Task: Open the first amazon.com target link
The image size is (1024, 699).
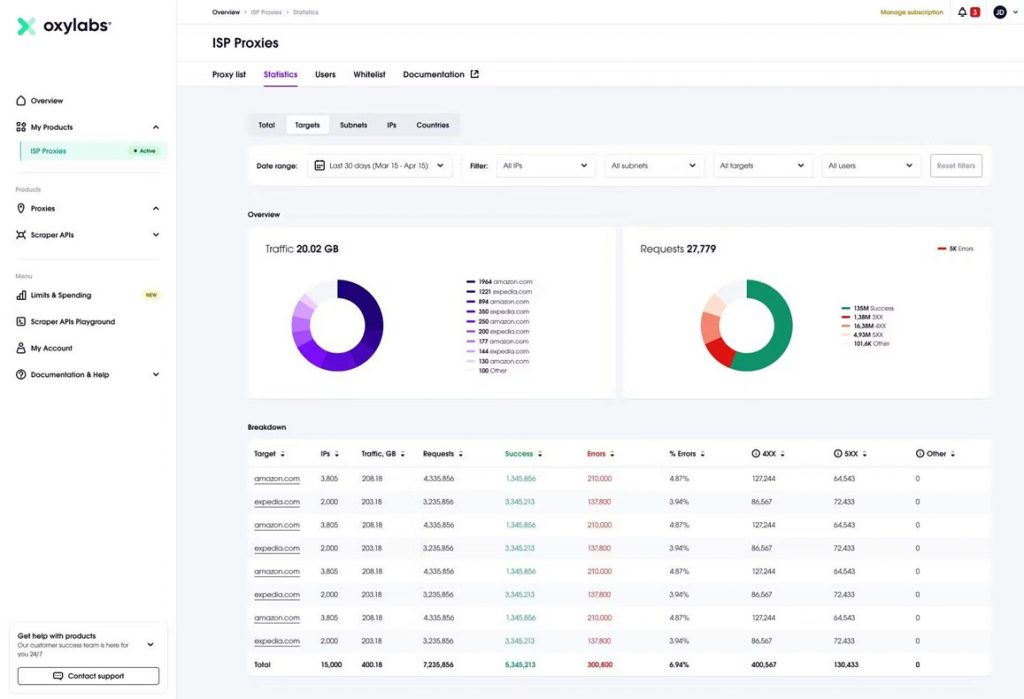Action: (x=277, y=479)
